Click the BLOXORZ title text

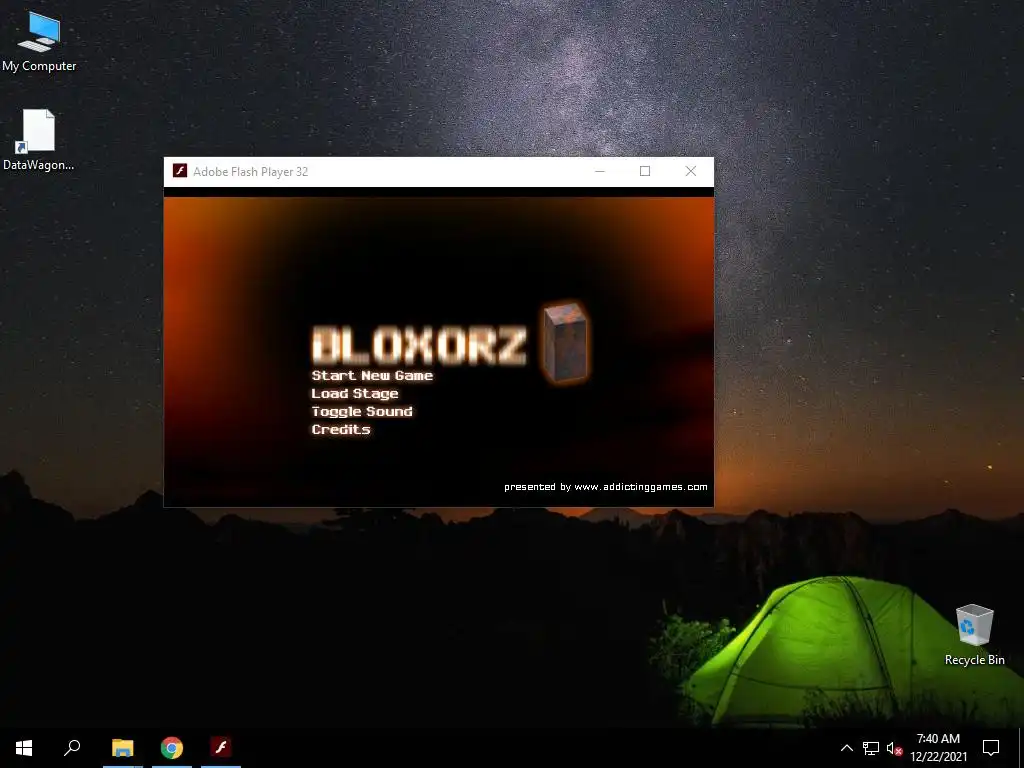419,345
